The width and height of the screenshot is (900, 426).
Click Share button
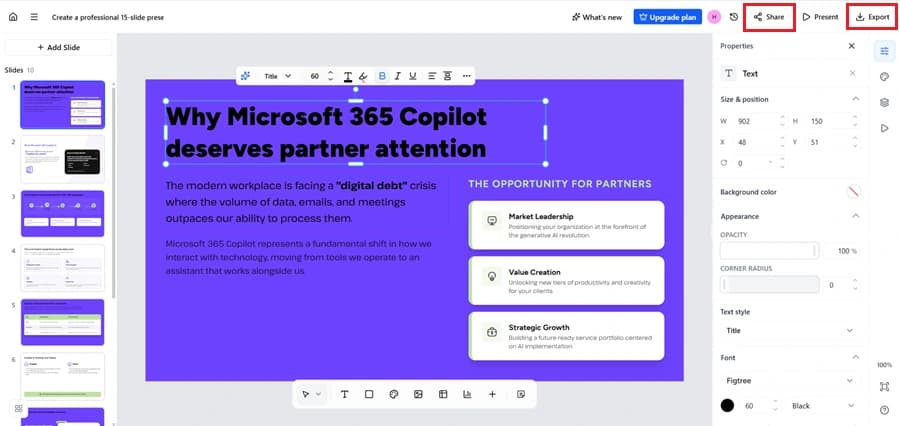click(x=769, y=17)
